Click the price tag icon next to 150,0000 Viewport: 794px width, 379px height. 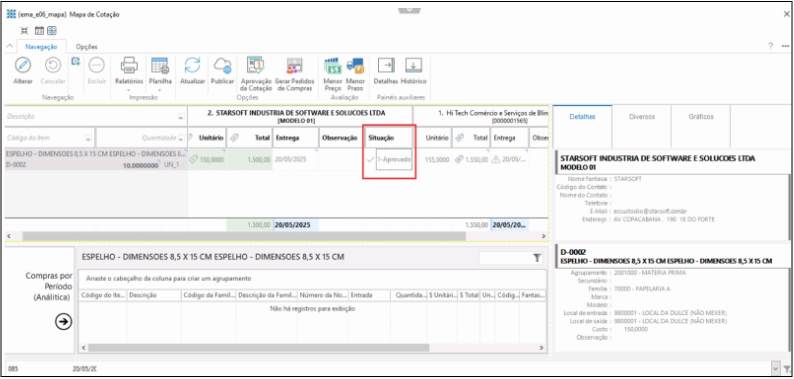pos(193,159)
